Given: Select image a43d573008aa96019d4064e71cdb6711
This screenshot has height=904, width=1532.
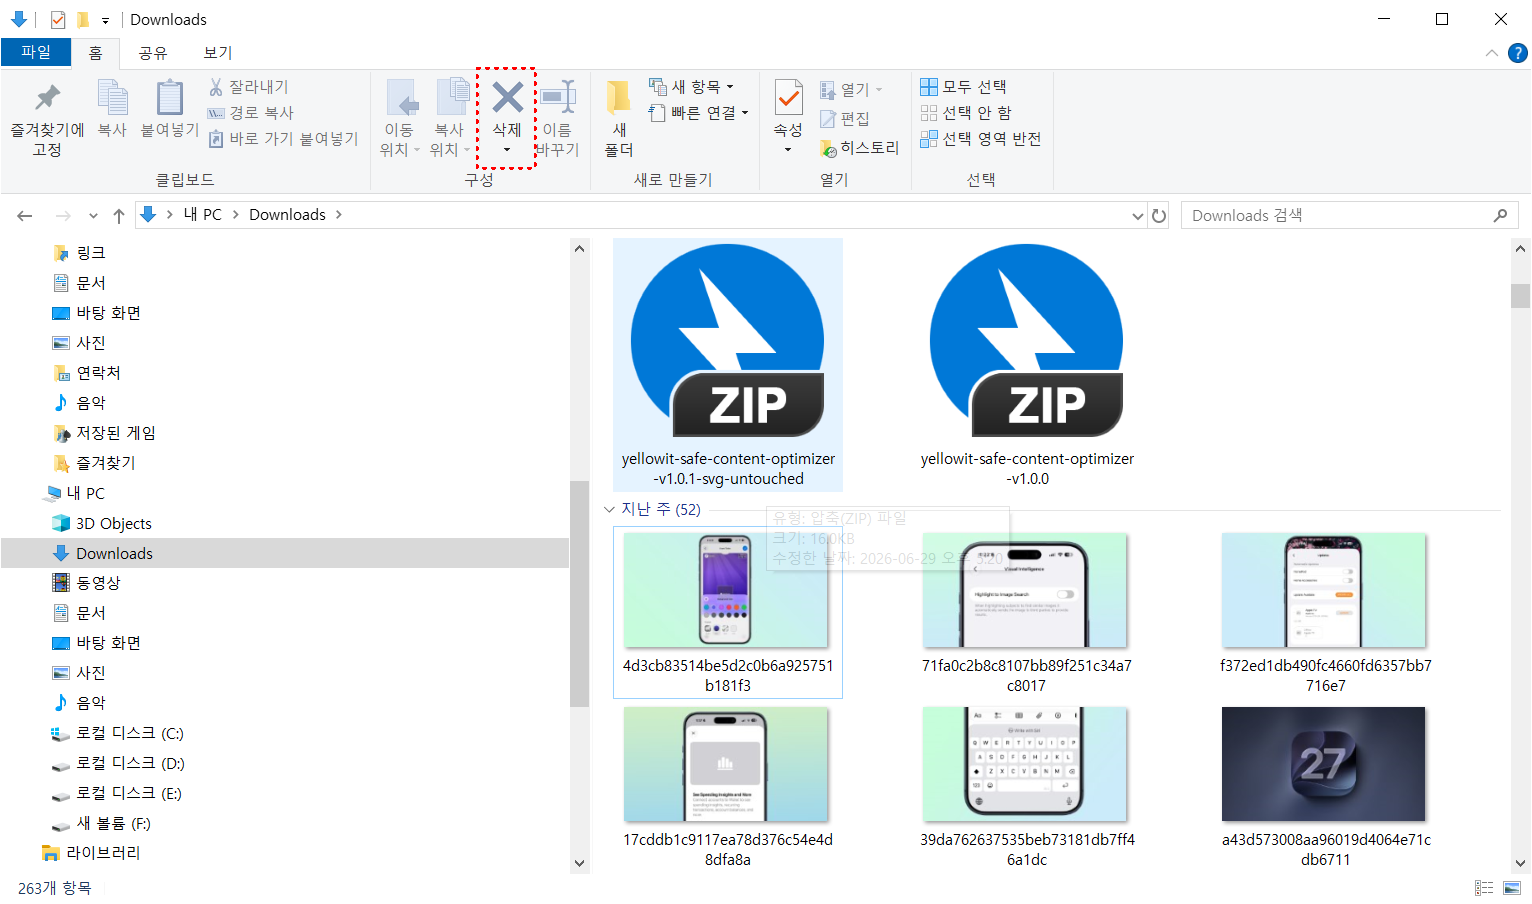Looking at the screenshot, I should pyautogui.click(x=1326, y=787).
